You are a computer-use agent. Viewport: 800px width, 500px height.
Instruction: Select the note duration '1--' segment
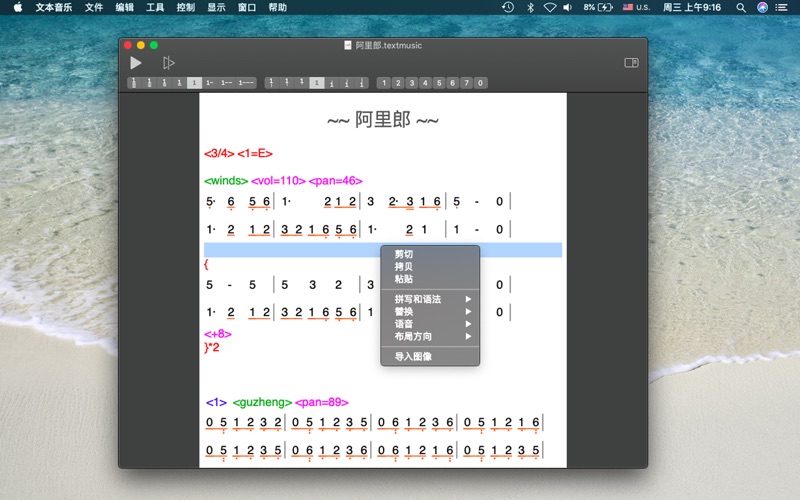(x=226, y=83)
